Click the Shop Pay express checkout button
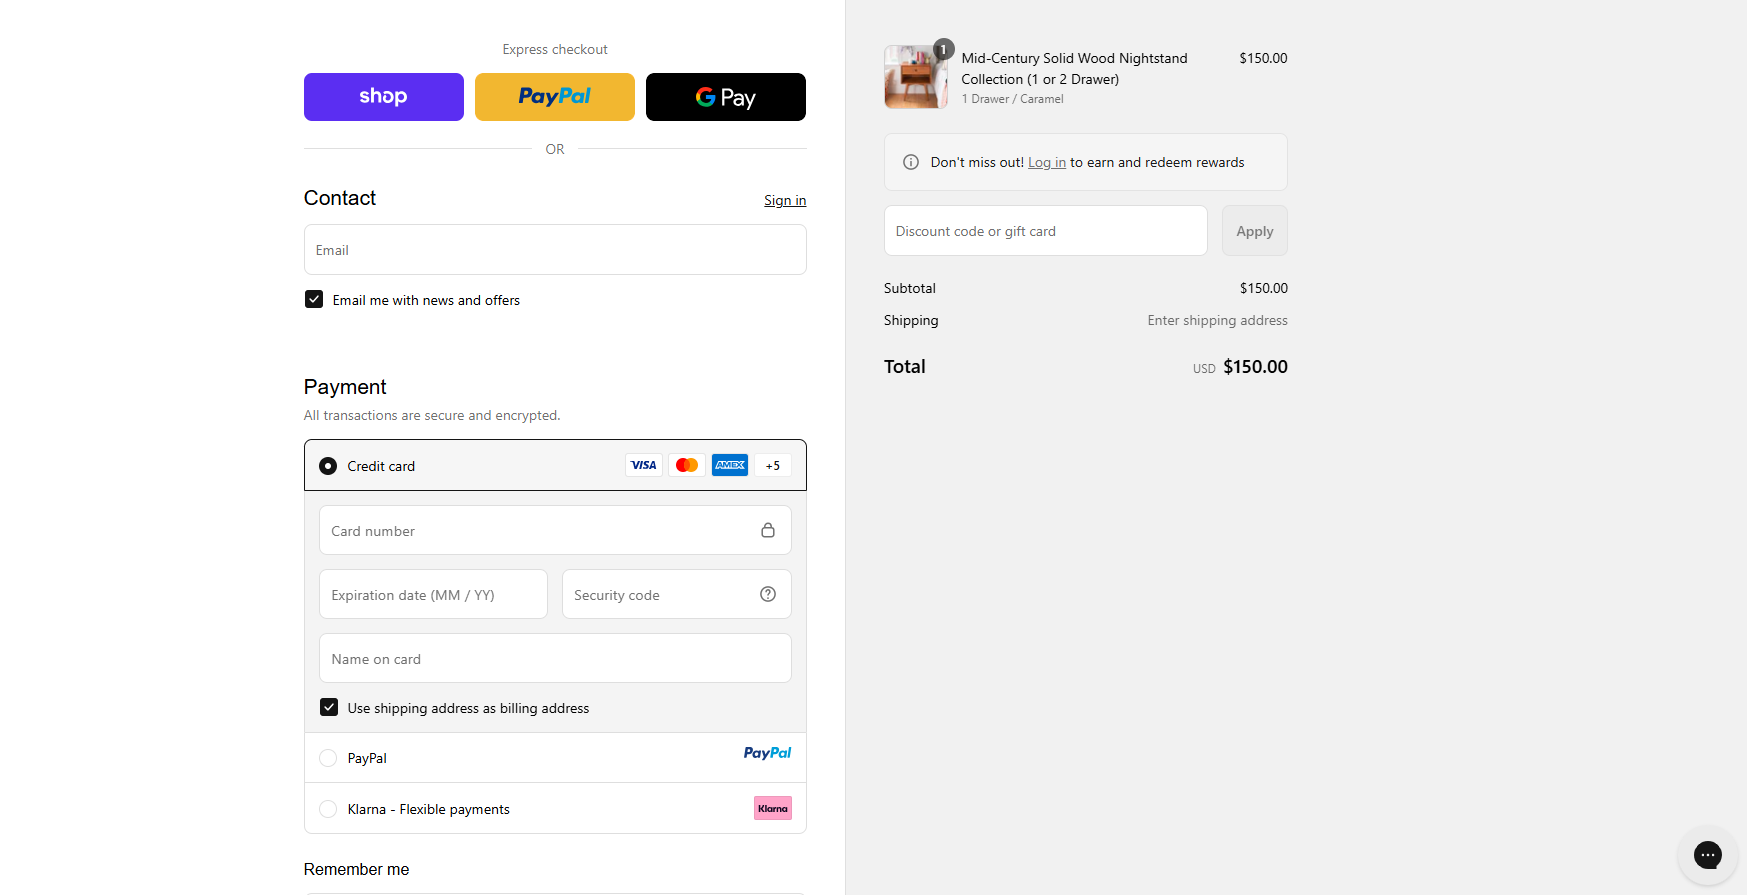The height and width of the screenshot is (895, 1747). (x=383, y=97)
